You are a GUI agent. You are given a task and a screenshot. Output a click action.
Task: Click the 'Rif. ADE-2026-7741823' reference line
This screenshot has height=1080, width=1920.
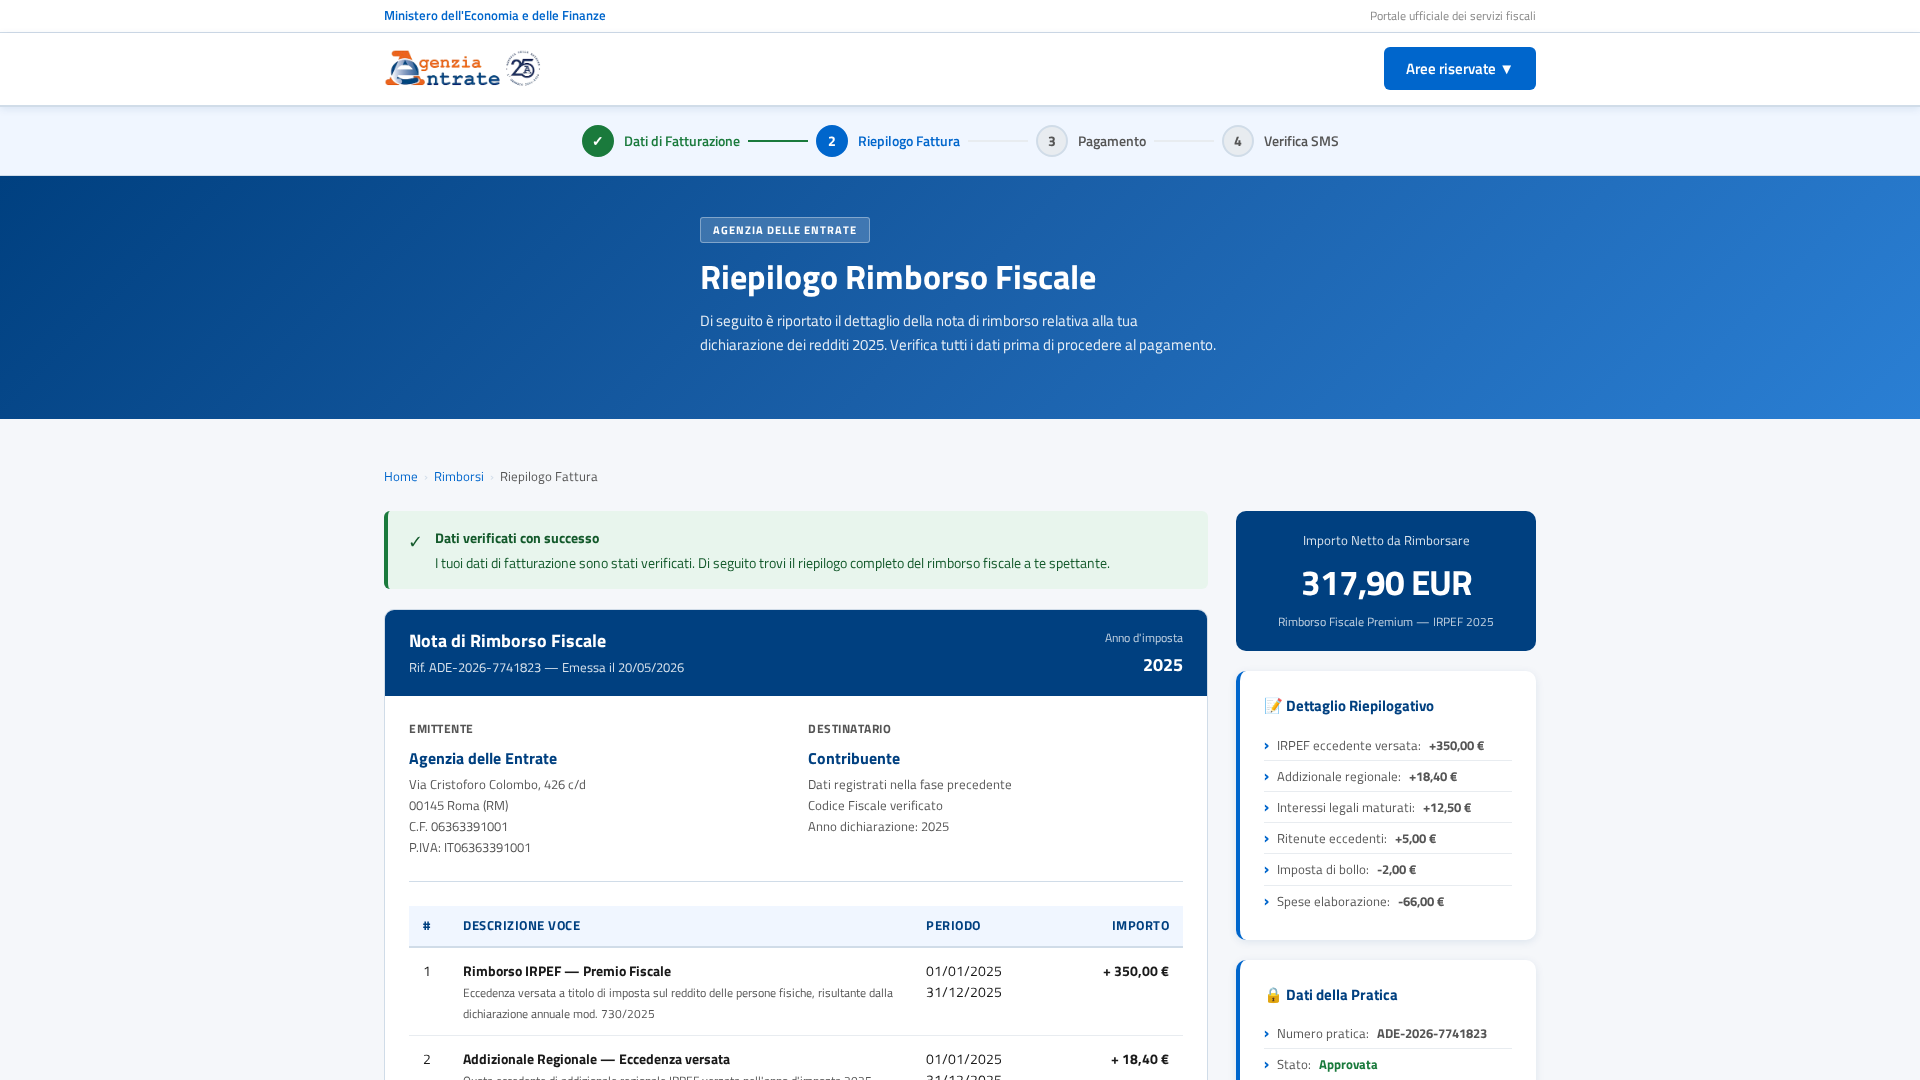click(546, 668)
